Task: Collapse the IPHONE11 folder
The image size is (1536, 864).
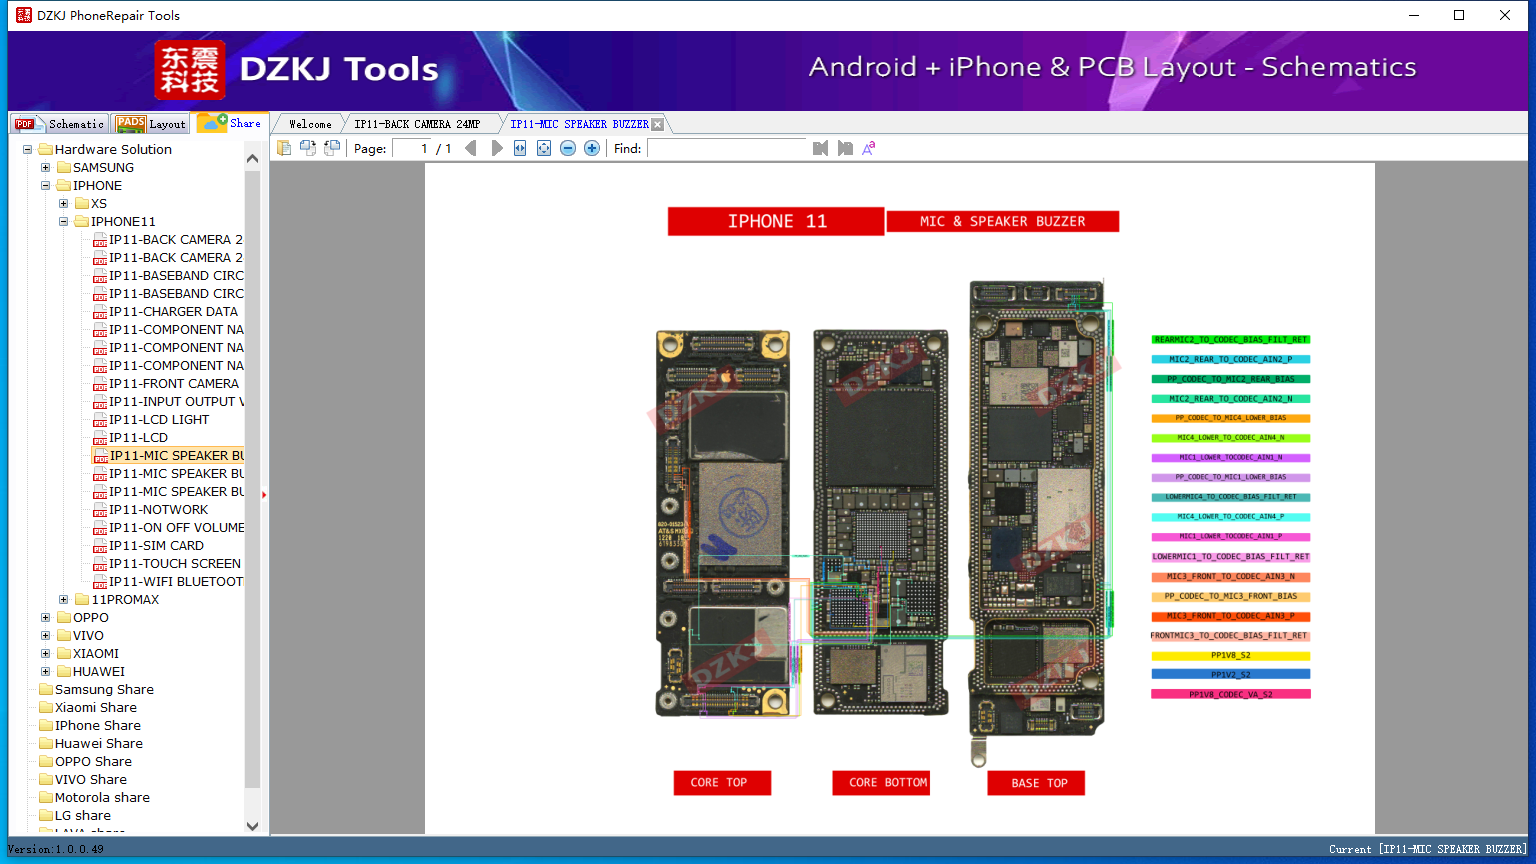Action: [64, 222]
